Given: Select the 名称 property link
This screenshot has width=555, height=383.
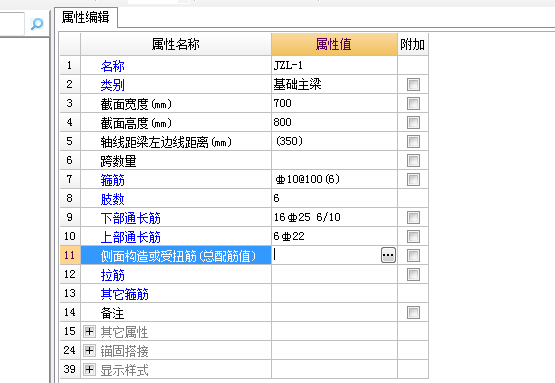Looking at the screenshot, I should (x=113, y=66).
